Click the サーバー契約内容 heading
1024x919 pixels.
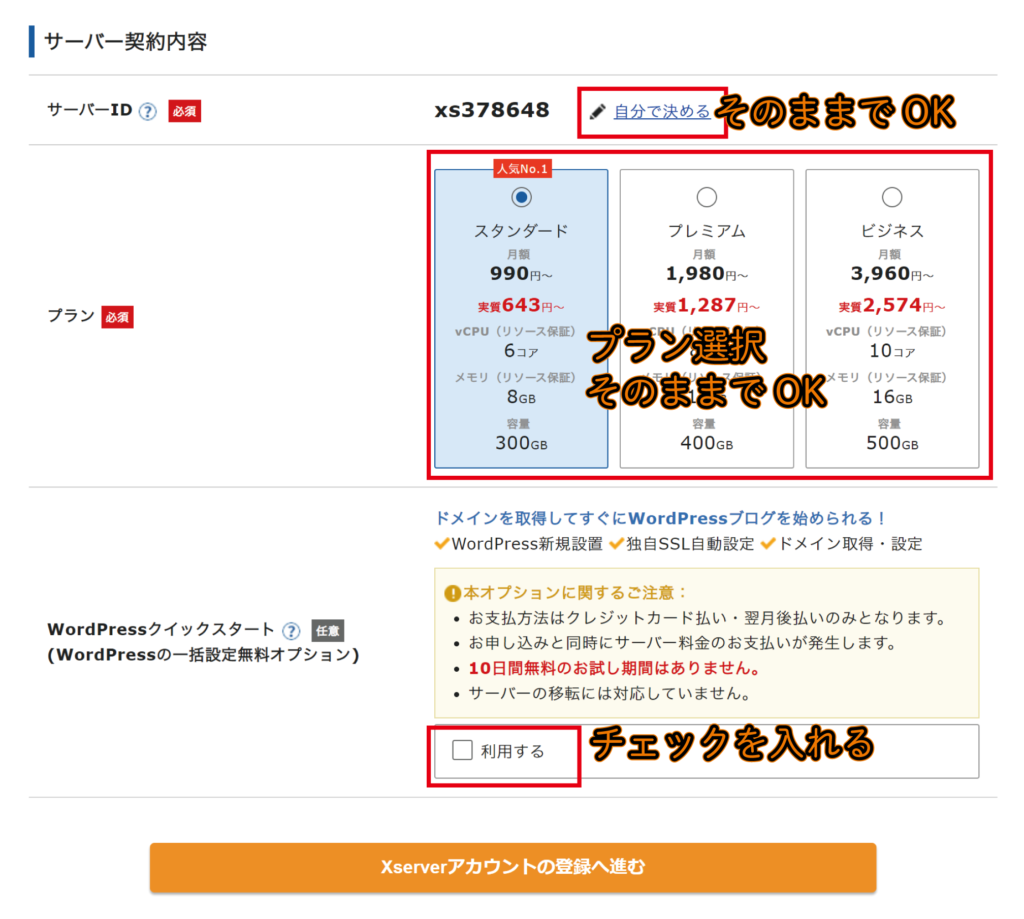pos(125,42)
